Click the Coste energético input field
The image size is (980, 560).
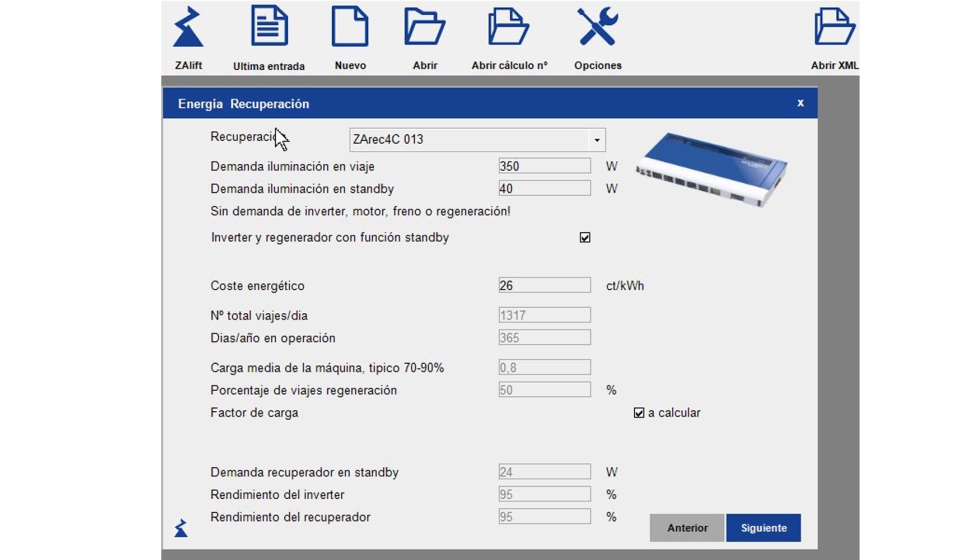(544, 285)
